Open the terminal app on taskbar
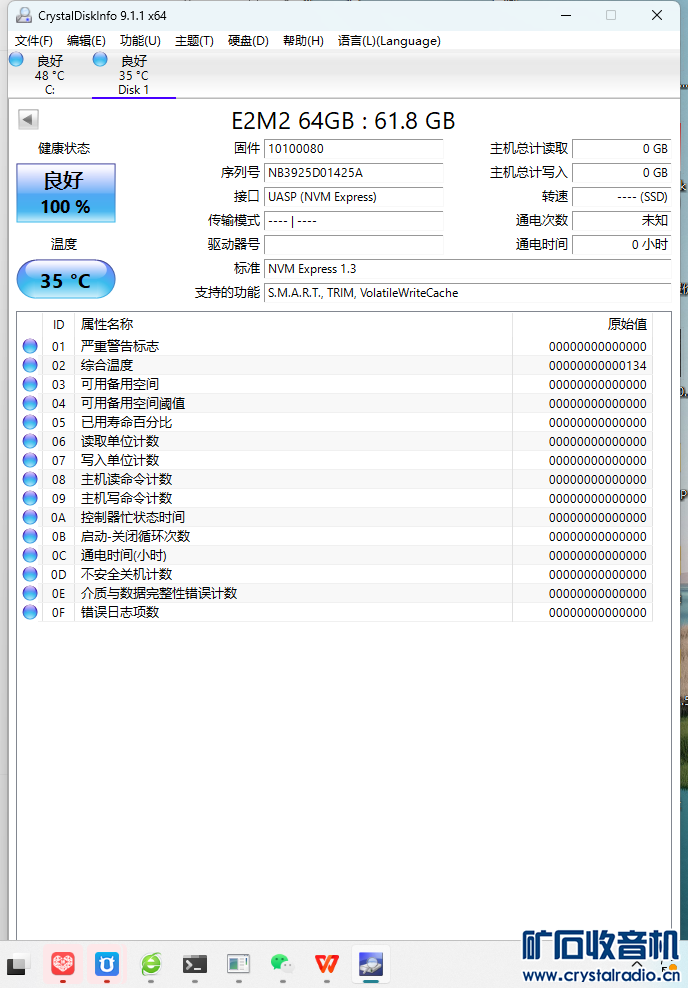 pos(195,963)
